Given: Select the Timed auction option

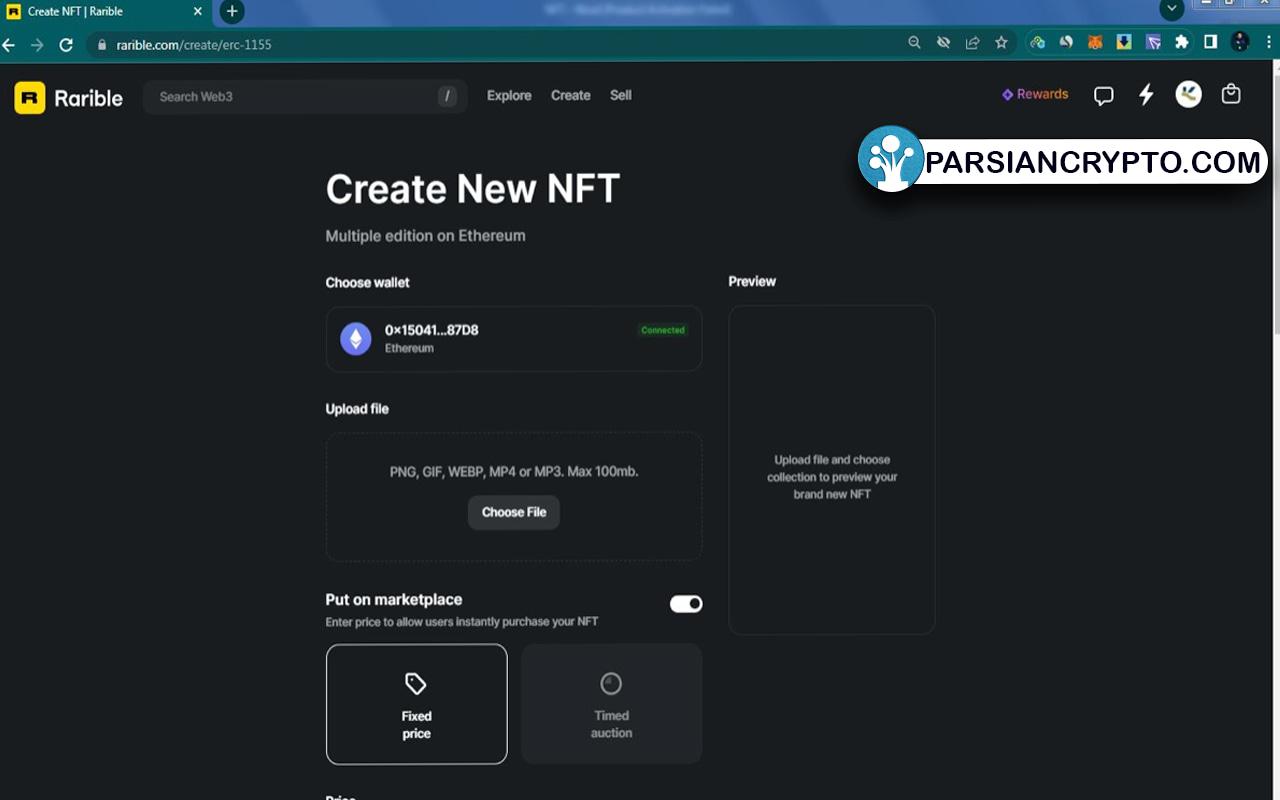Looking at the screenshot, I should pos(611,704).
